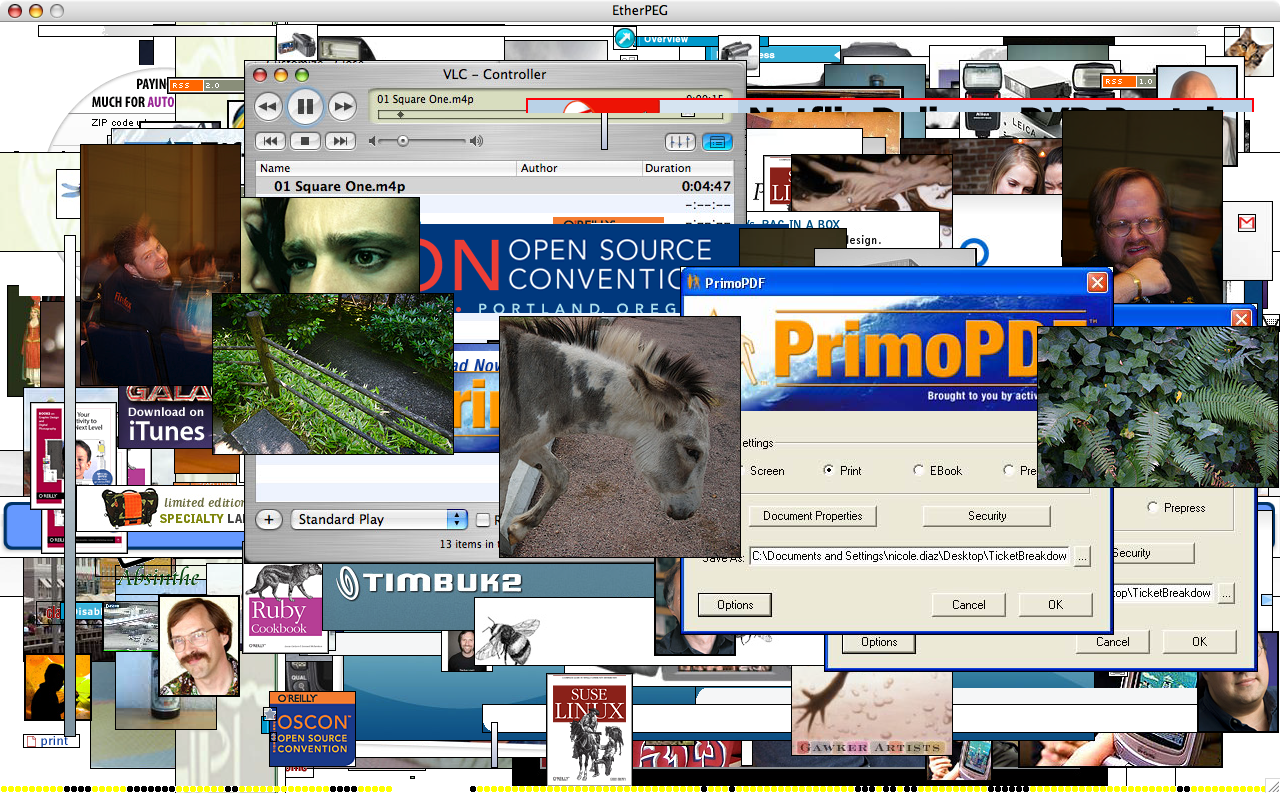1280x793 pixels.
Task: Select the 01 Square One.m4p playlist row
Action: (495, 186)
